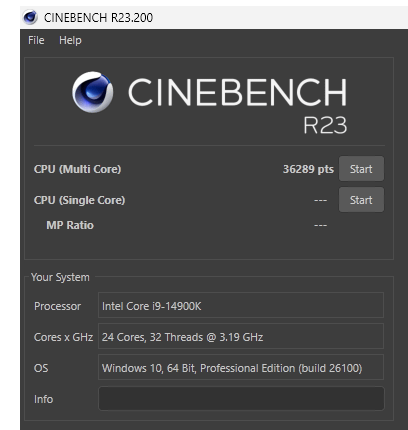Click the CINEBENCH R23.200 window title

tap(98, 17)
